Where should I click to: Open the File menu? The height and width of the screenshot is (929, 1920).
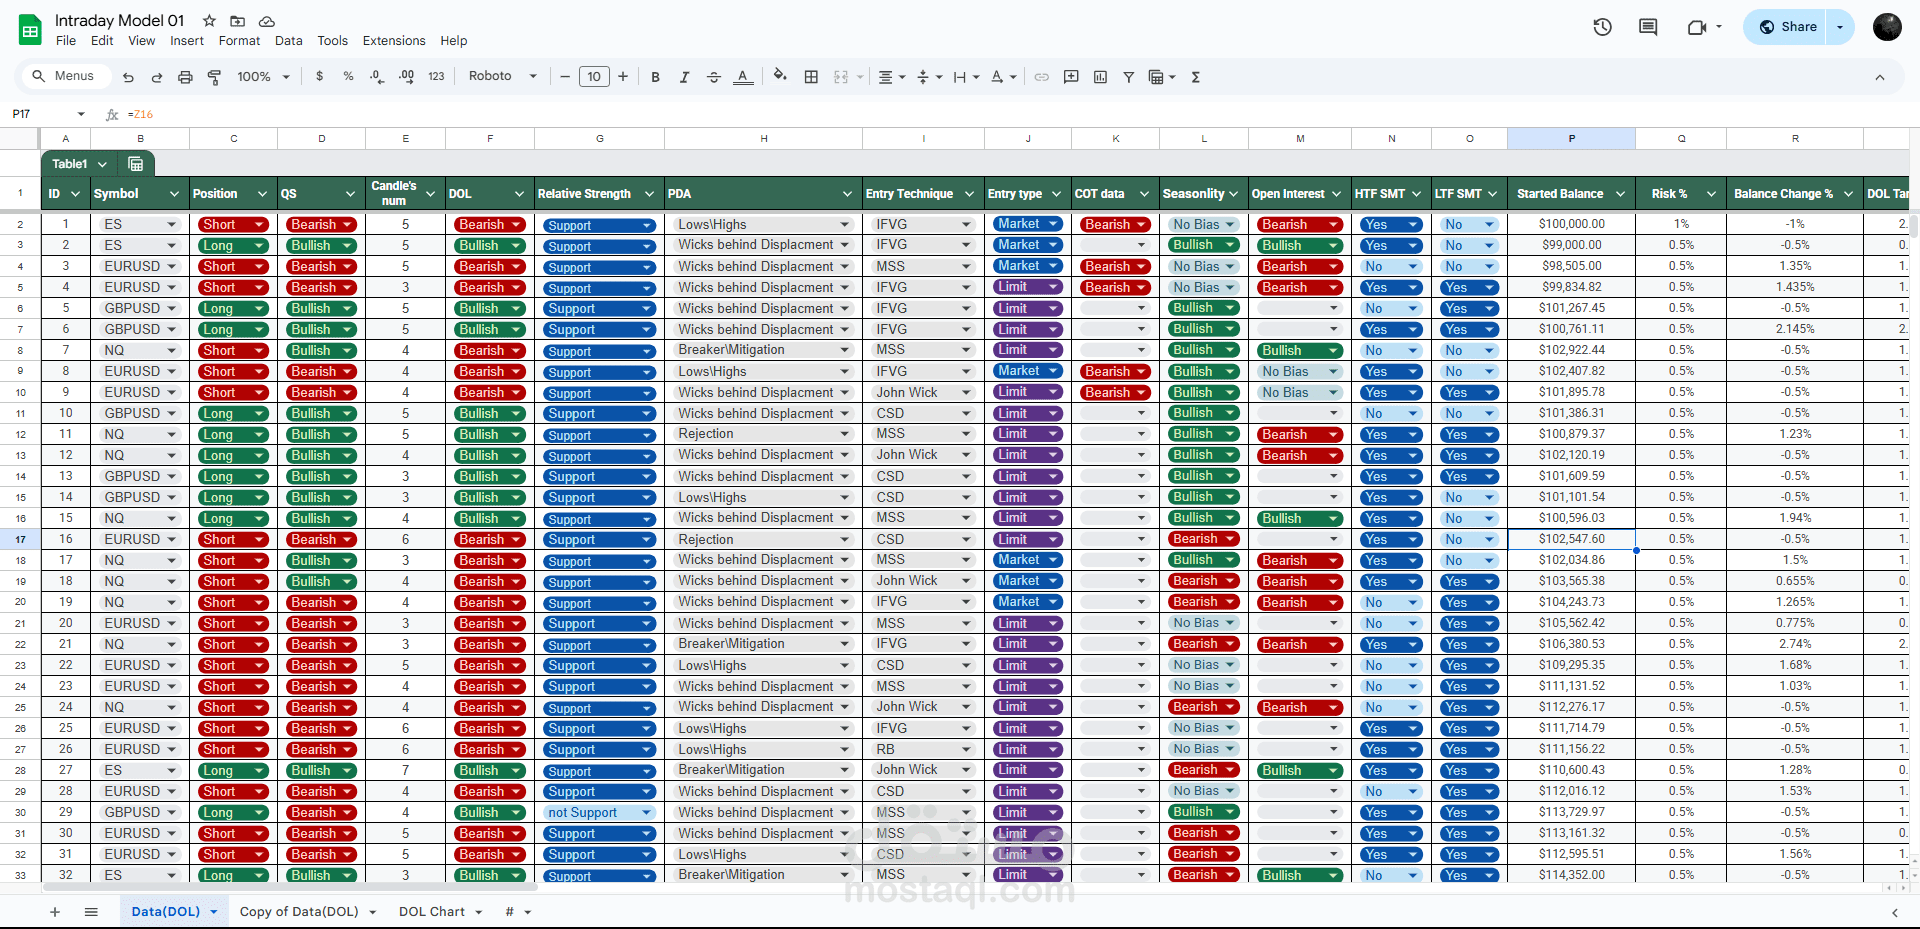pos(66,41)
